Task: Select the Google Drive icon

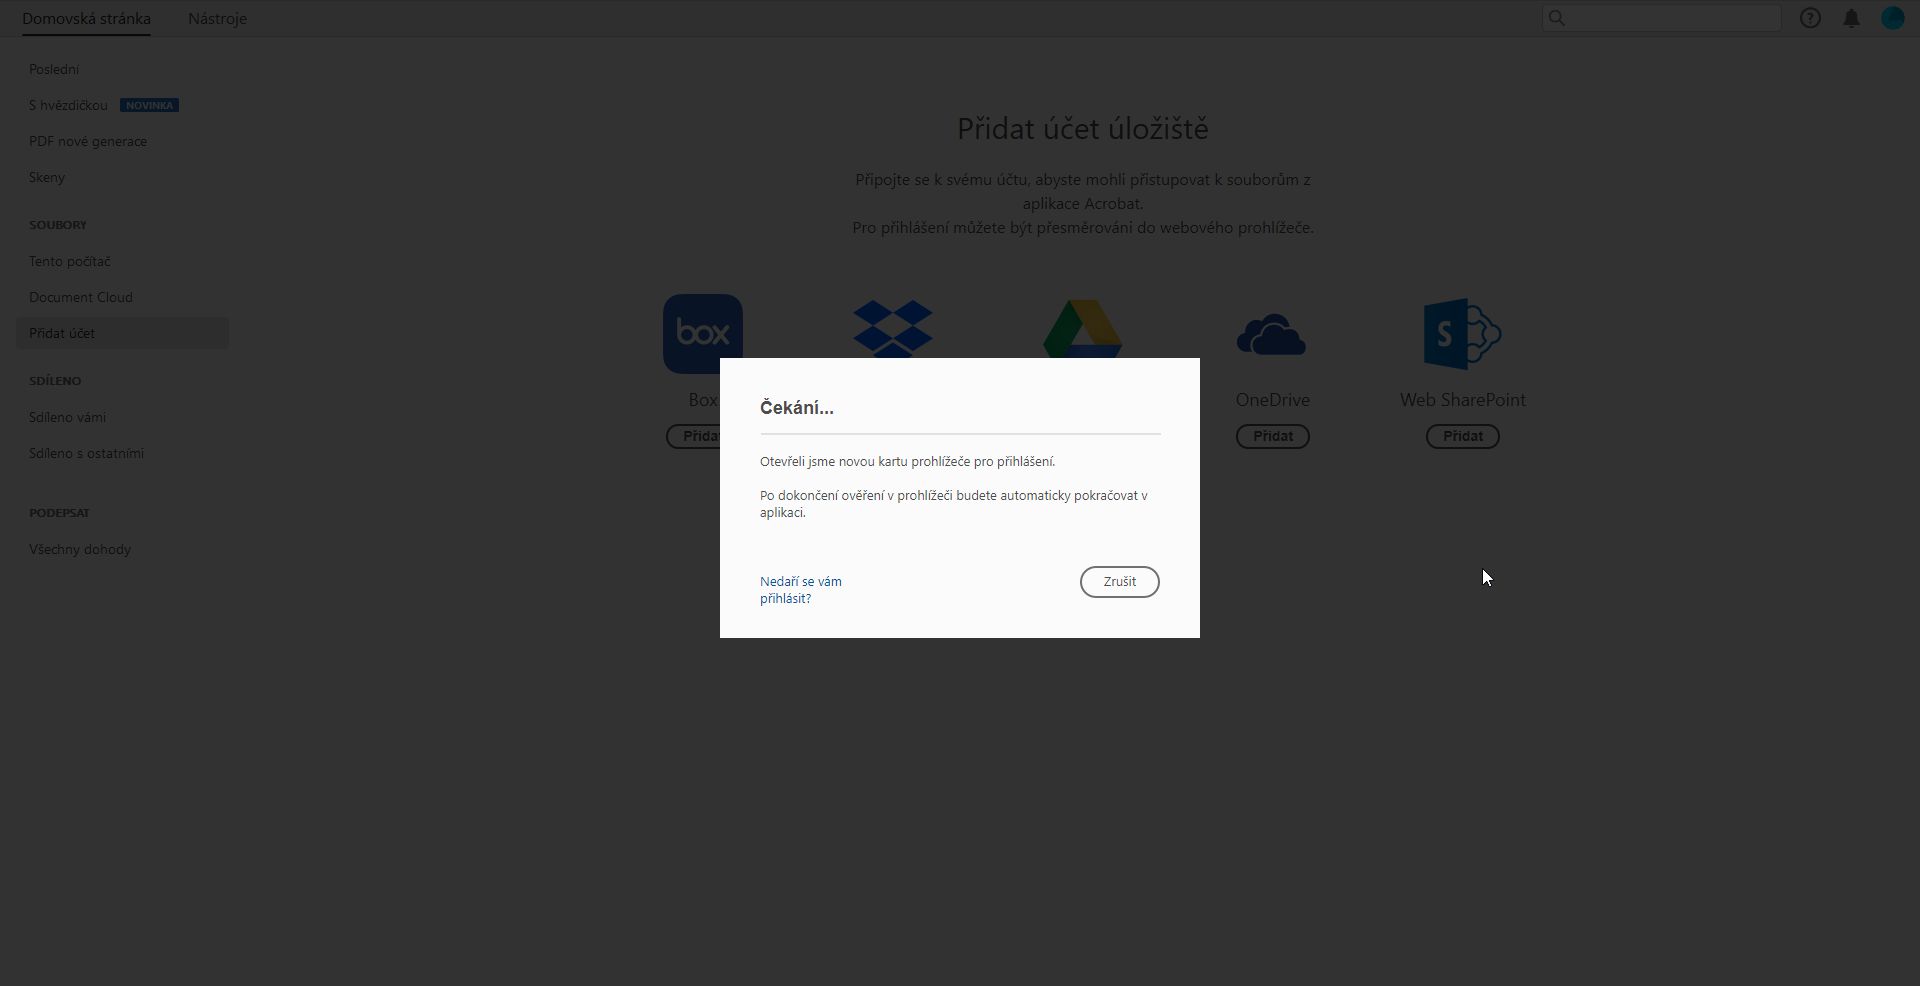Action: 1082,330
